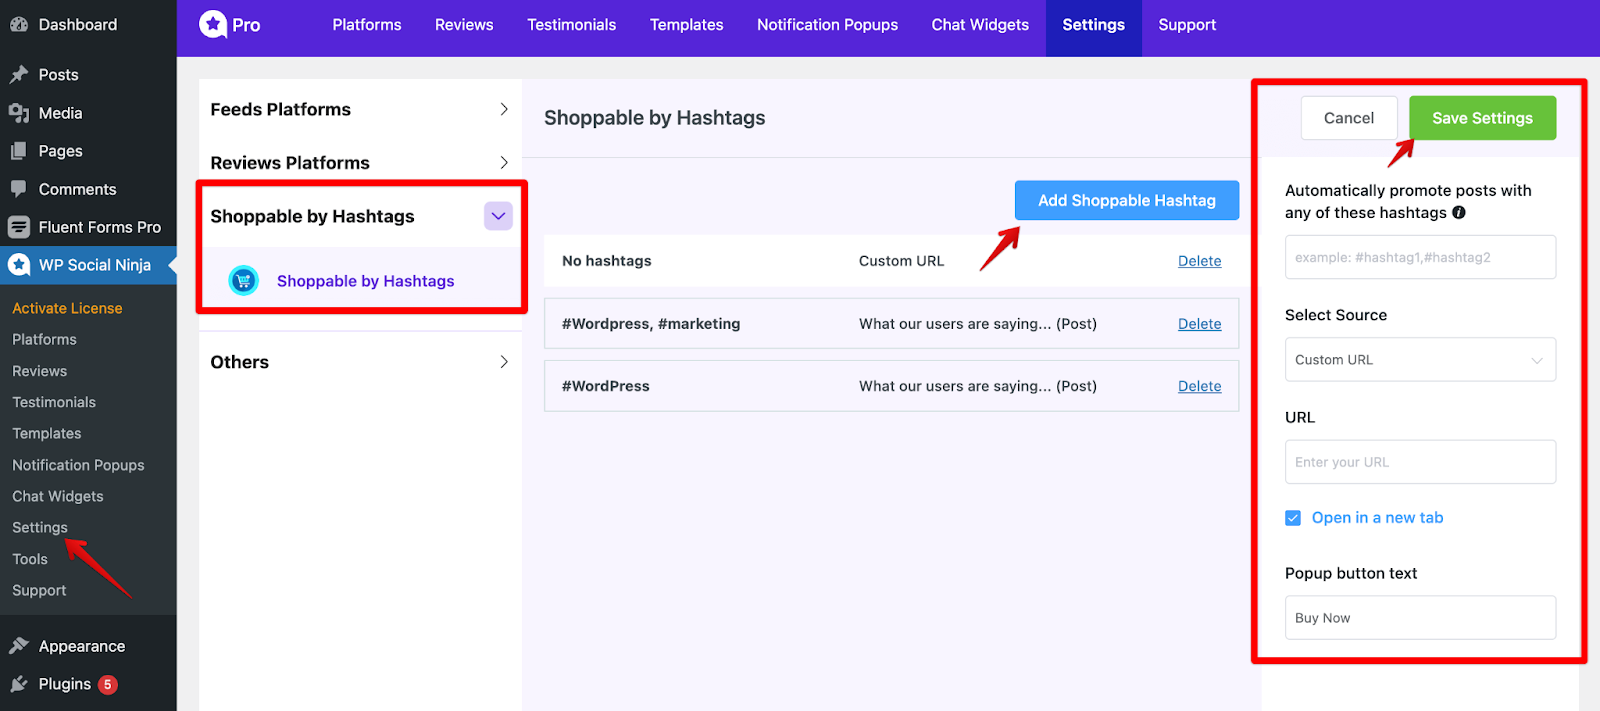Click the Comments speech bubble icon
1600x711 pixels.
[x=18, y=189]
